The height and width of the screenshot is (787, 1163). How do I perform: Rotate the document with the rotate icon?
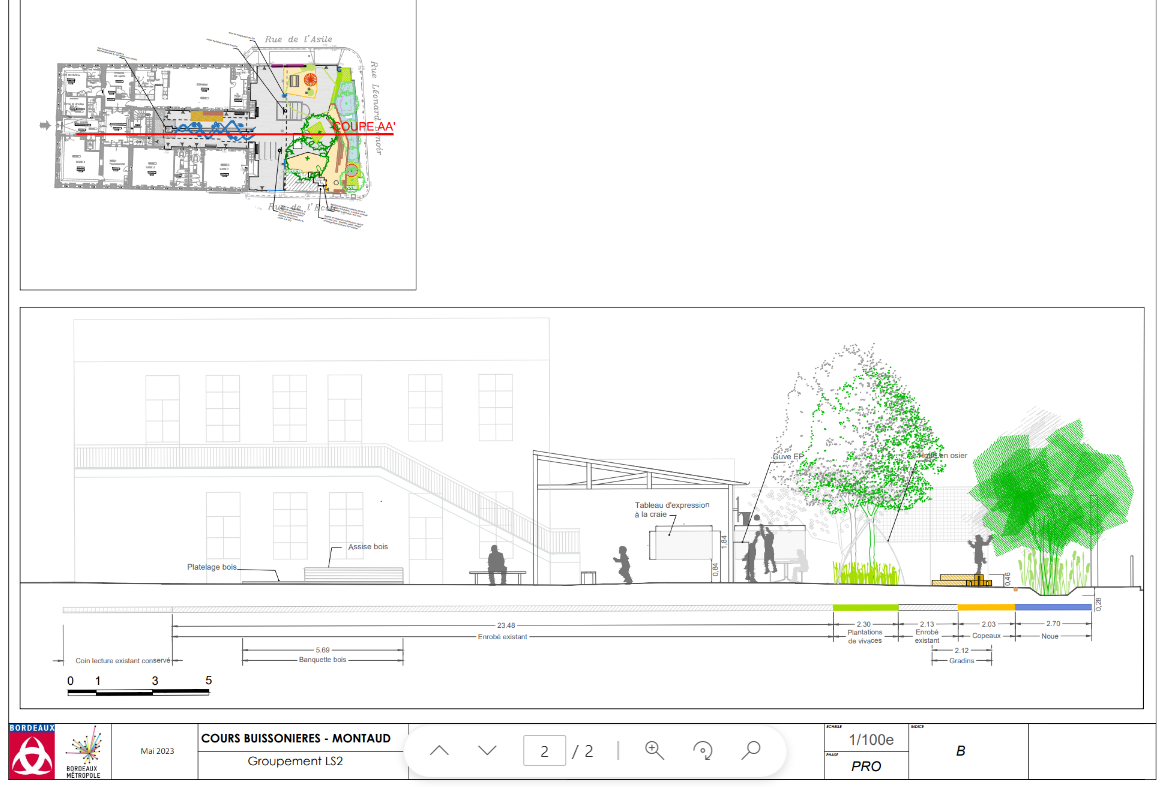tap(703, 750)
